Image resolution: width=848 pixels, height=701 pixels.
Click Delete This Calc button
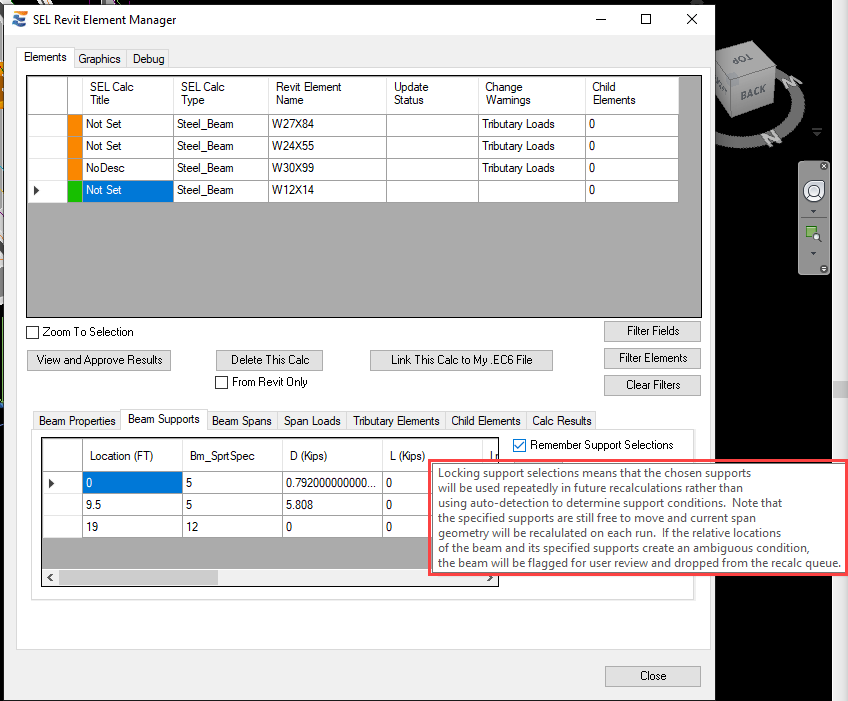pyautogui.click(x=269, y=360)
